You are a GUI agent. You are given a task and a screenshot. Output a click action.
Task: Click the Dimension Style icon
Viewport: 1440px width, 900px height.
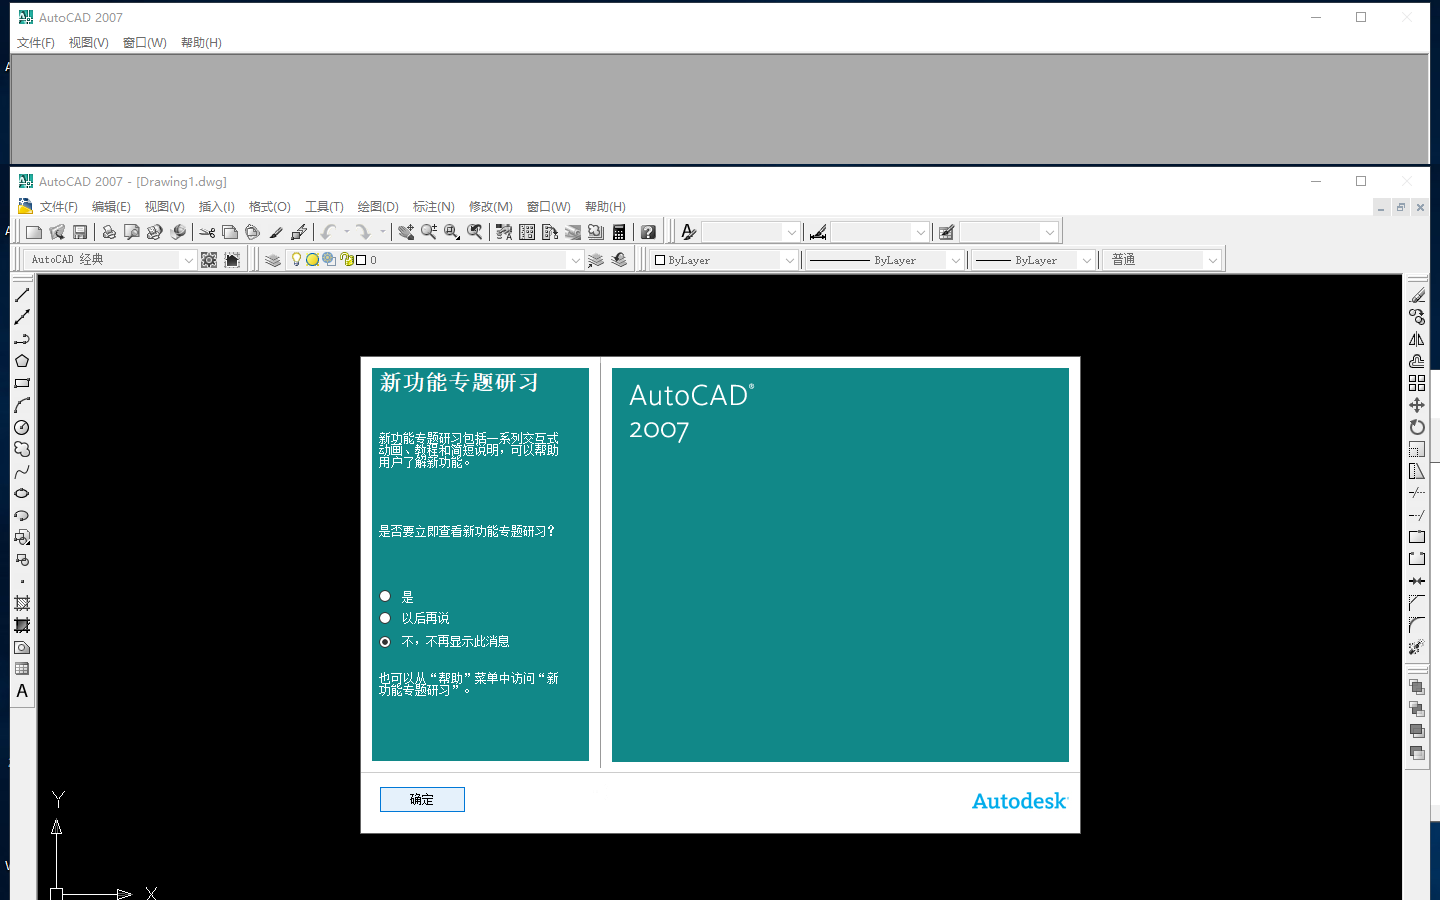pos(818,232)
